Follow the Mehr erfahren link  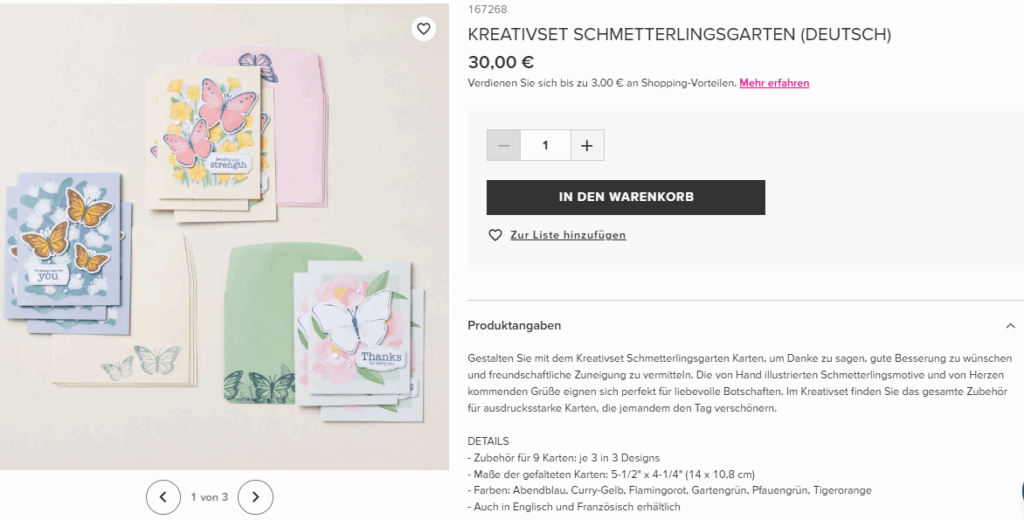point(775,83)
